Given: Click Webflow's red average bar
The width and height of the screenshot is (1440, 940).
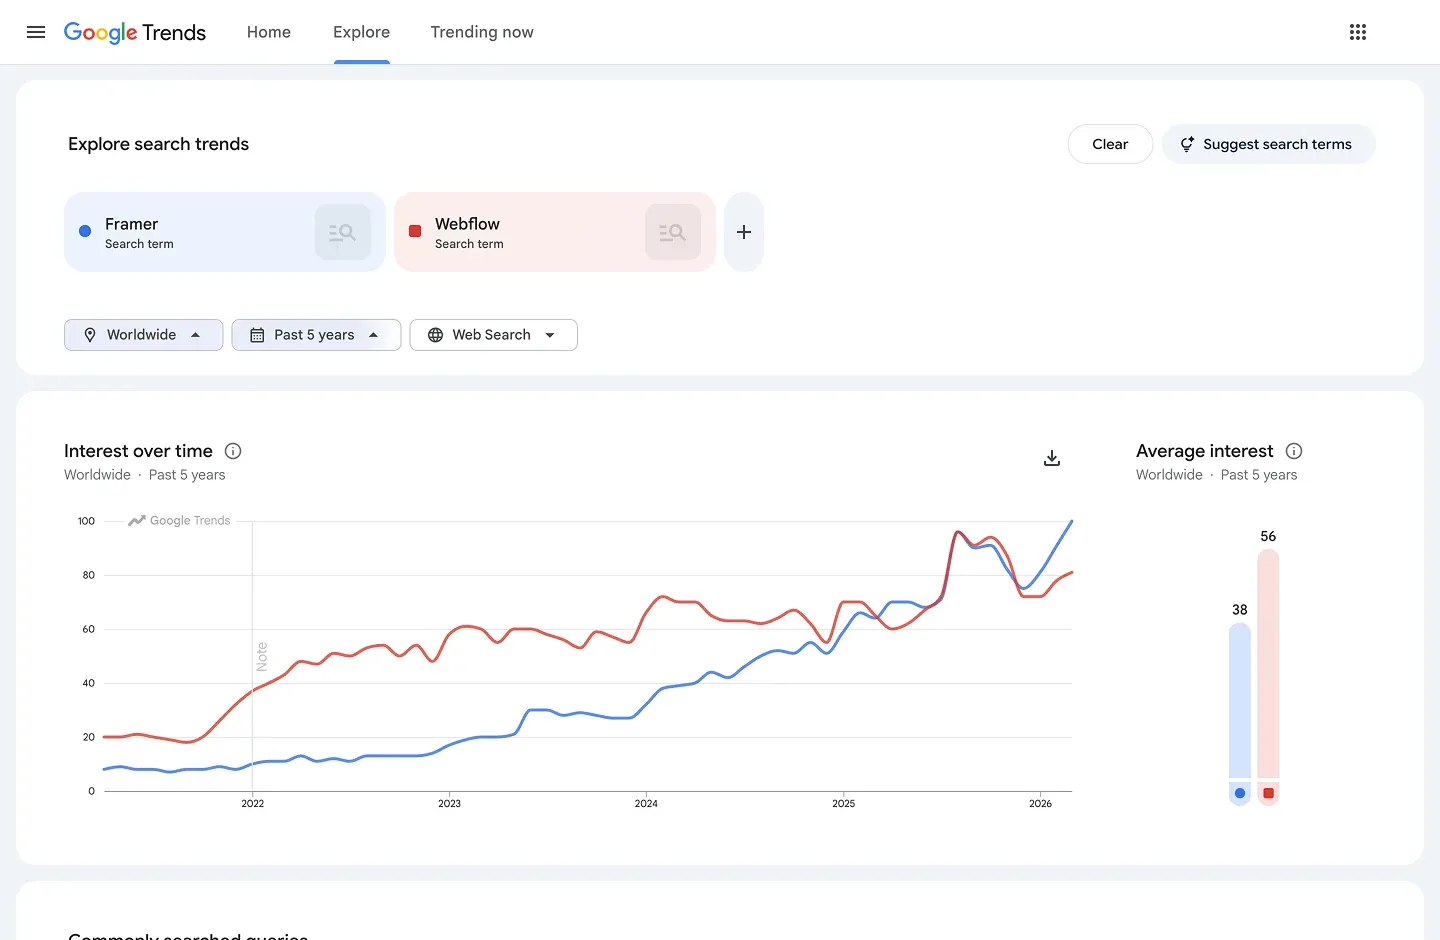Looking at the screenshot, I should click(1268, 663).
